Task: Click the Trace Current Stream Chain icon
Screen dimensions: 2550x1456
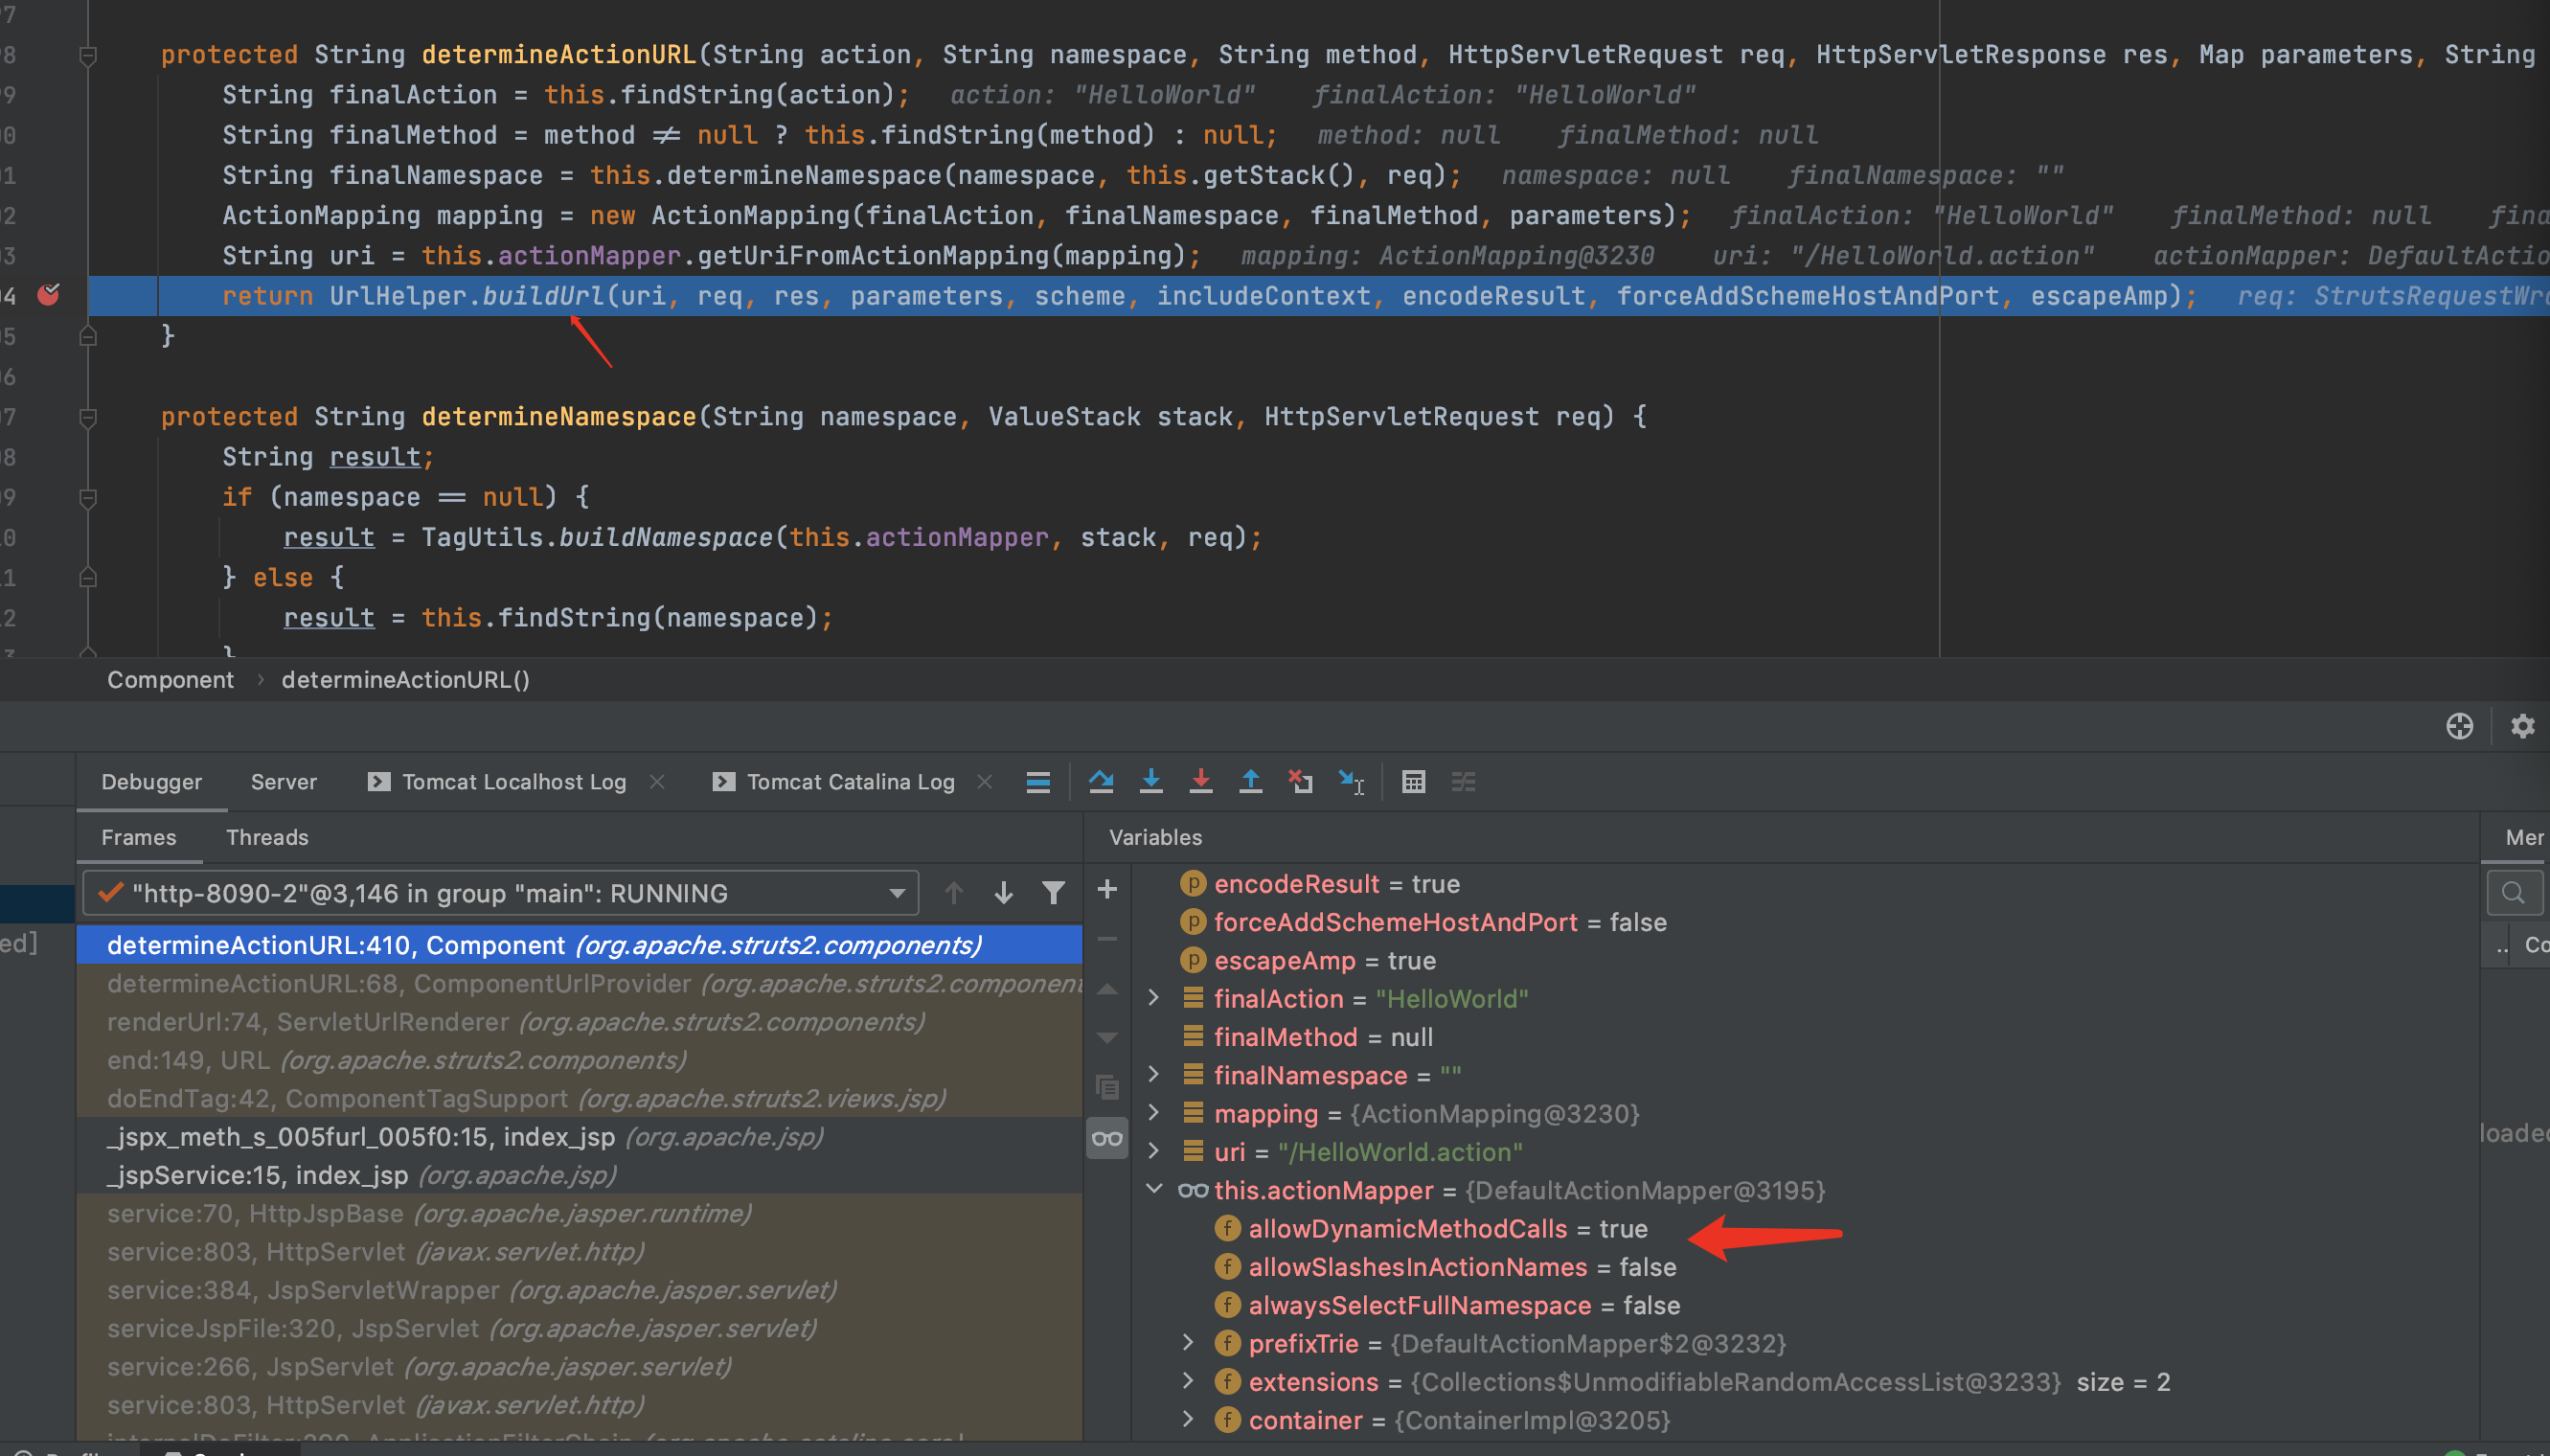Action: pos(1463,781)
